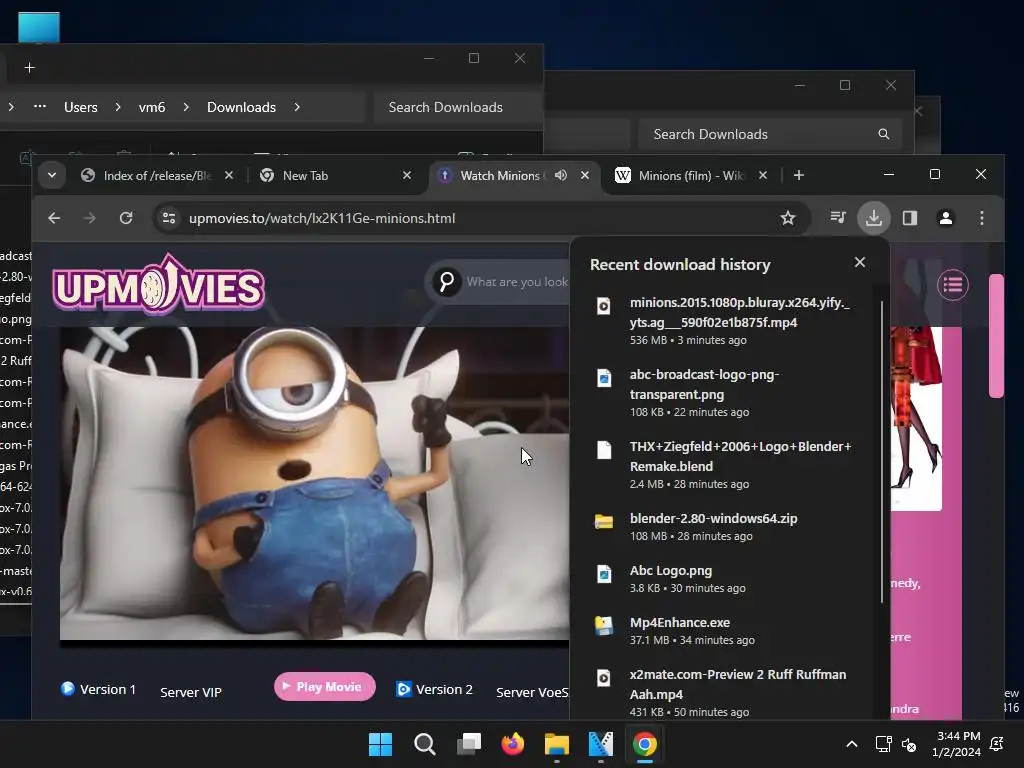Close the Recent download history popup
This screenshot has height=768, width=1024.
[859, 262]
